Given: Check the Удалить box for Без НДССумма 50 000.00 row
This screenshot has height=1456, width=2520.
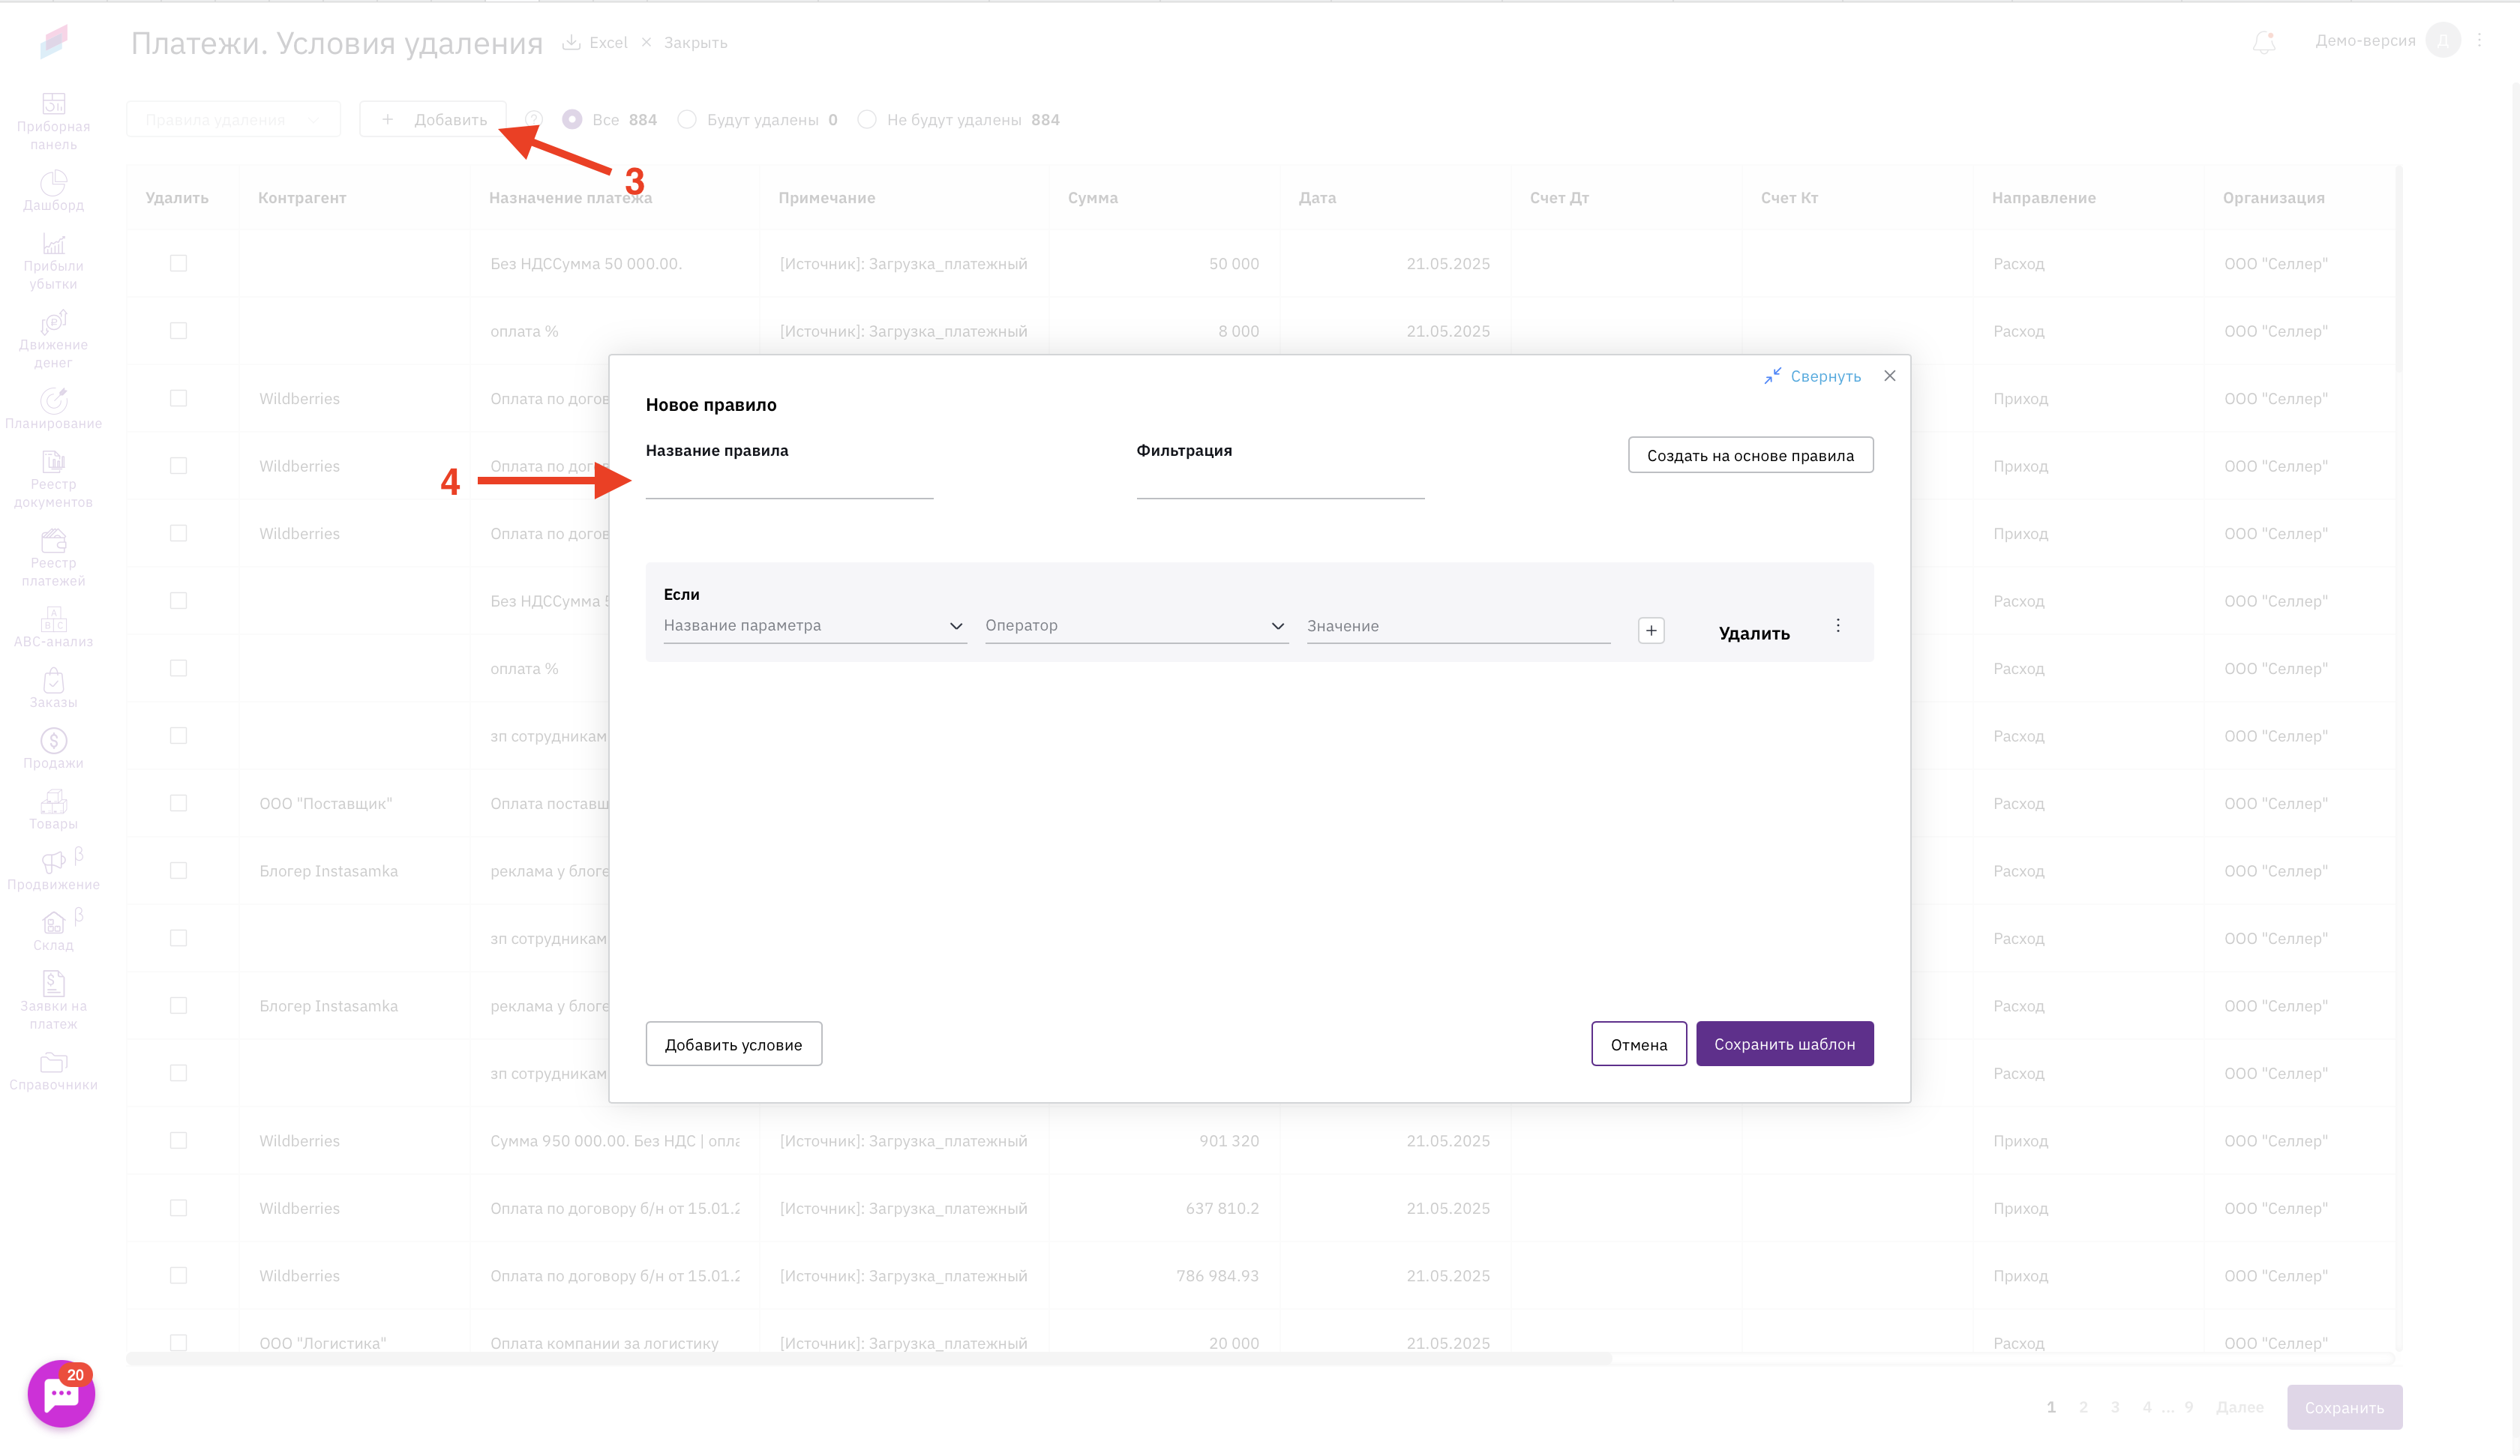Looking at the screenshot, I should [x=178, y=264].
